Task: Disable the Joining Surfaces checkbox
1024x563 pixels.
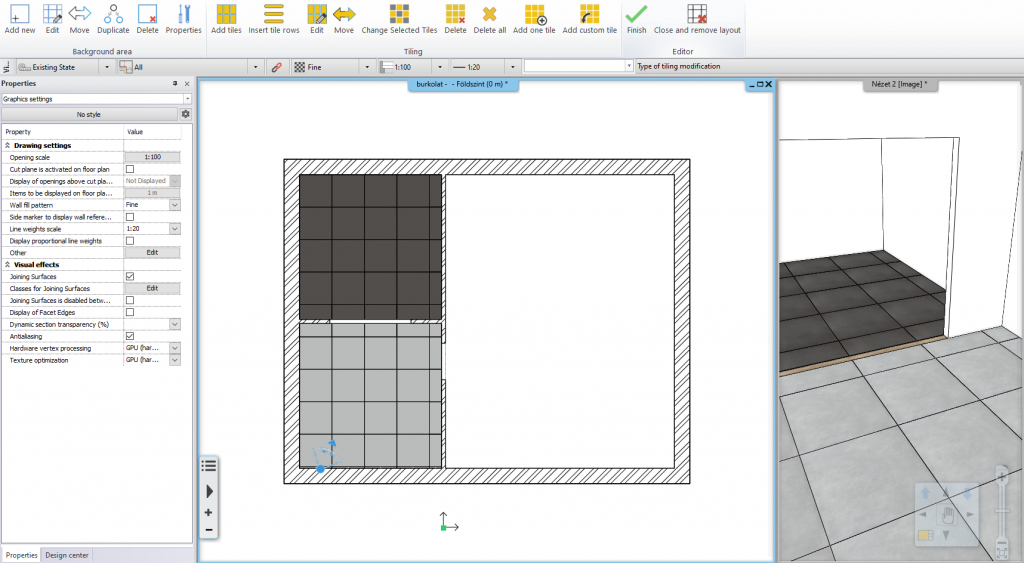Action: 130,276
